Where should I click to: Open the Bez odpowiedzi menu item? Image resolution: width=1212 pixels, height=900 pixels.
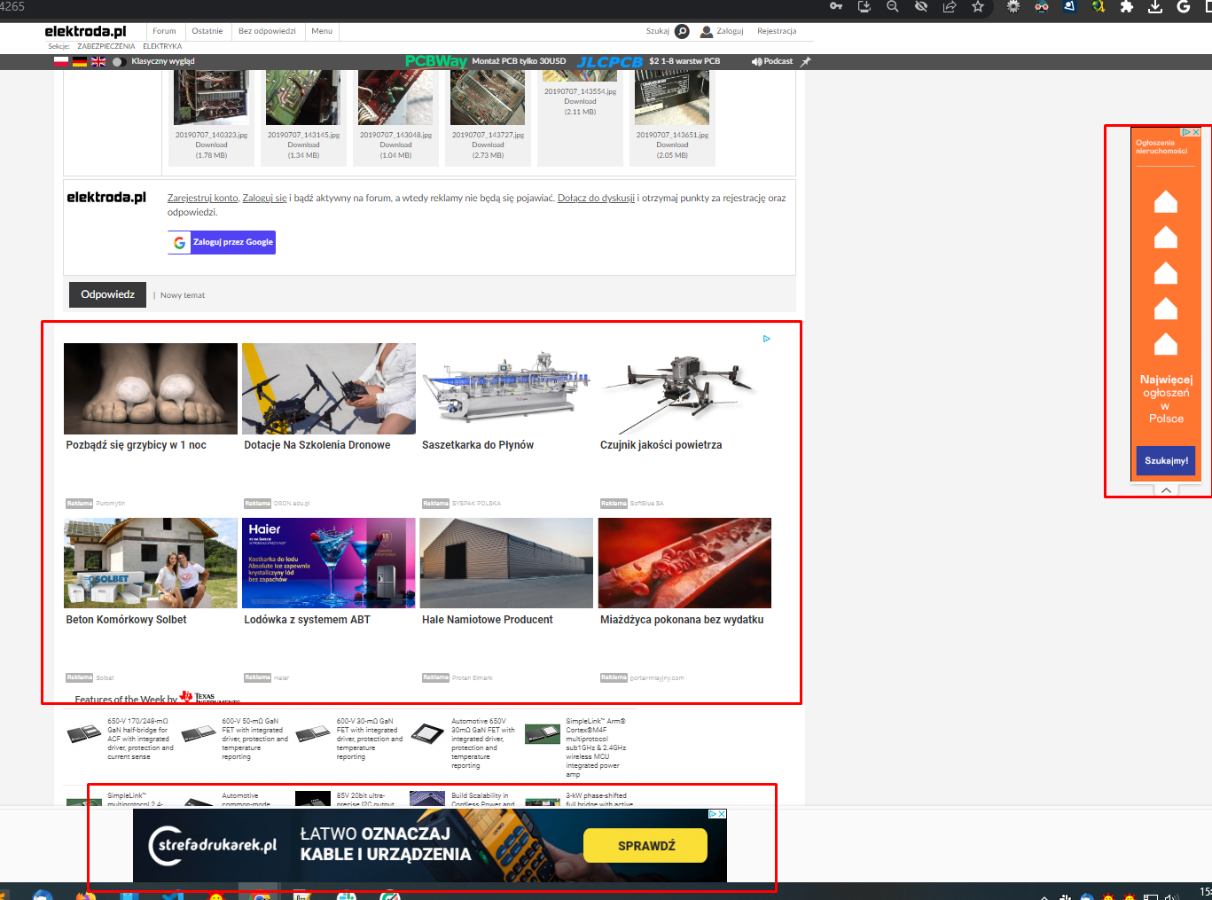[267, 31]
